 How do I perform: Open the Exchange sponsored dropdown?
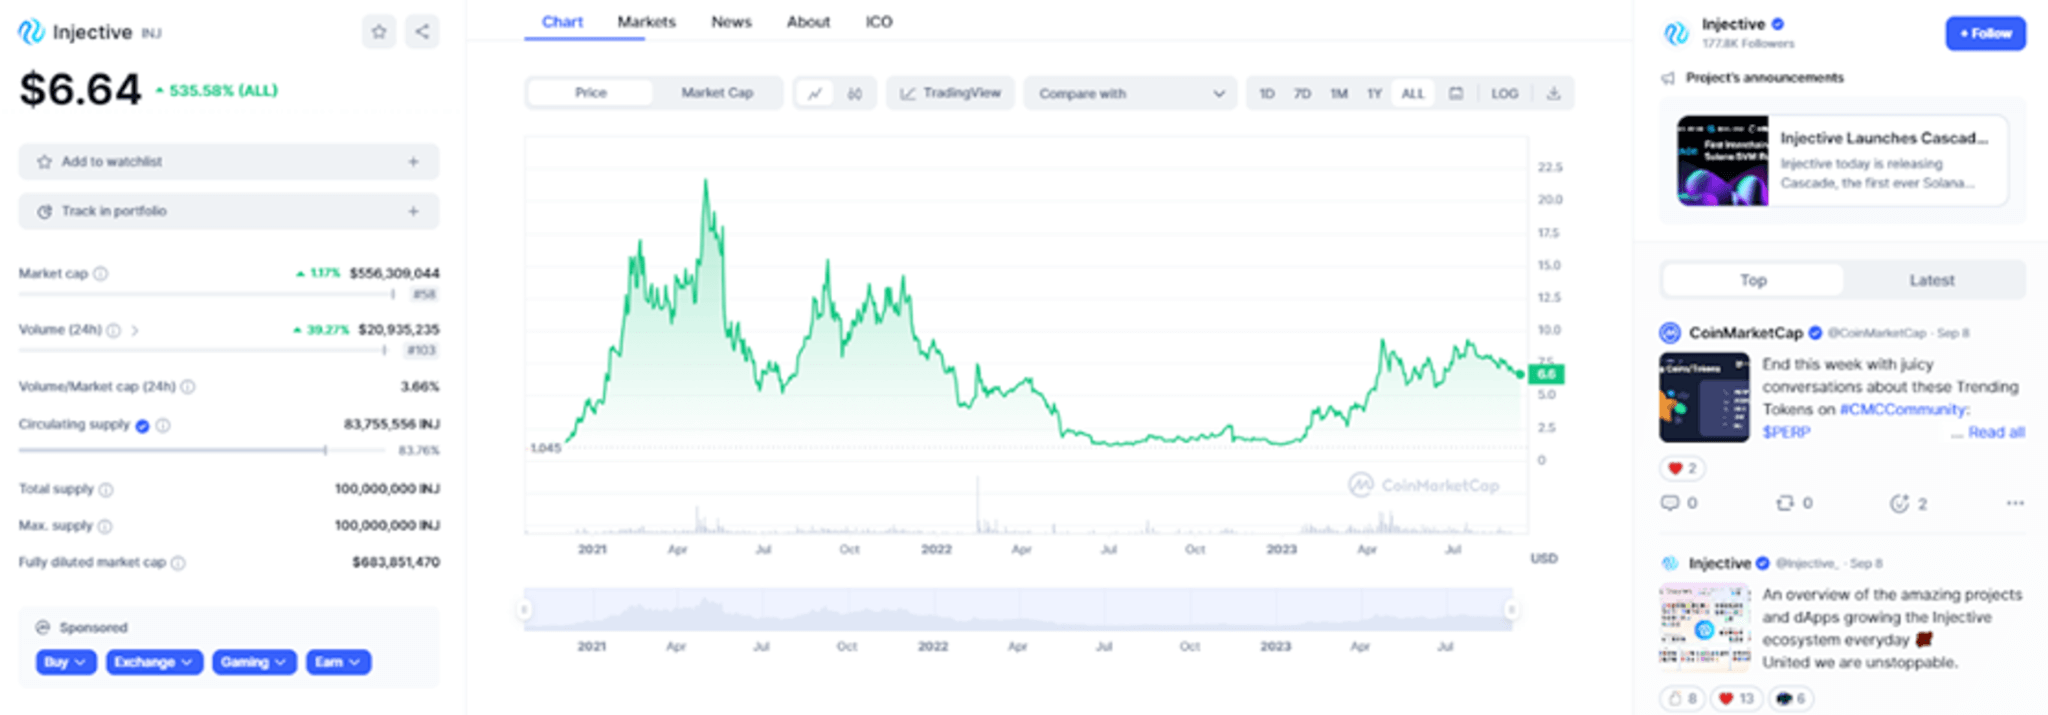154,662
